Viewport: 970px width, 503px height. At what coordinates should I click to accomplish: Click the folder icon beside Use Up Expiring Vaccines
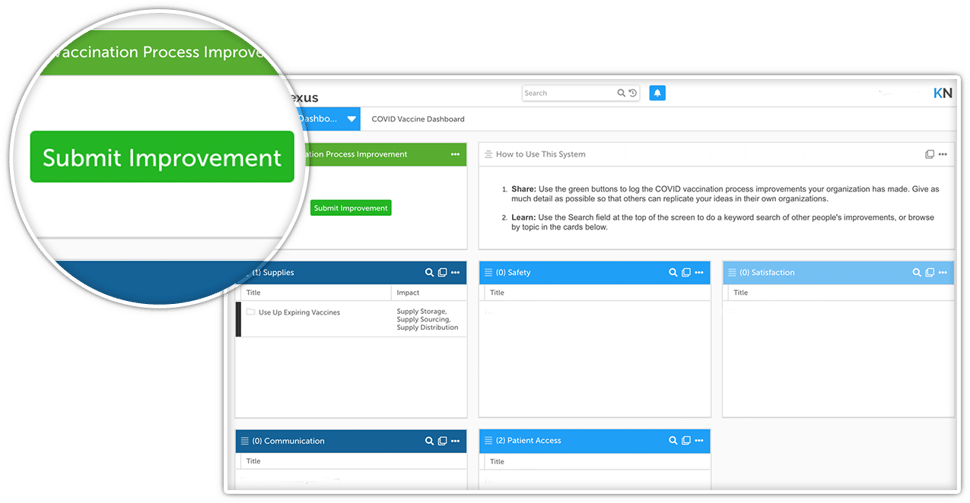[251, 312]
